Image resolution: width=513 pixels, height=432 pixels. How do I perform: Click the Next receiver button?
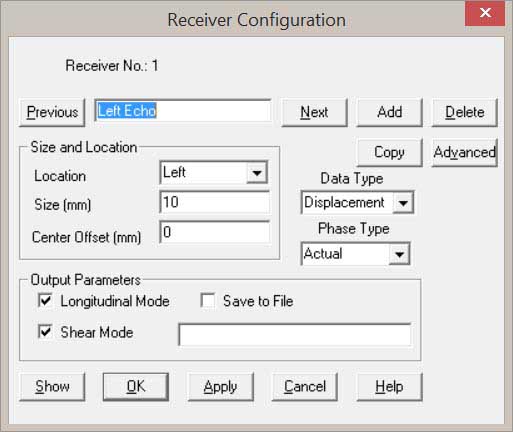click(x=314, y=112)
